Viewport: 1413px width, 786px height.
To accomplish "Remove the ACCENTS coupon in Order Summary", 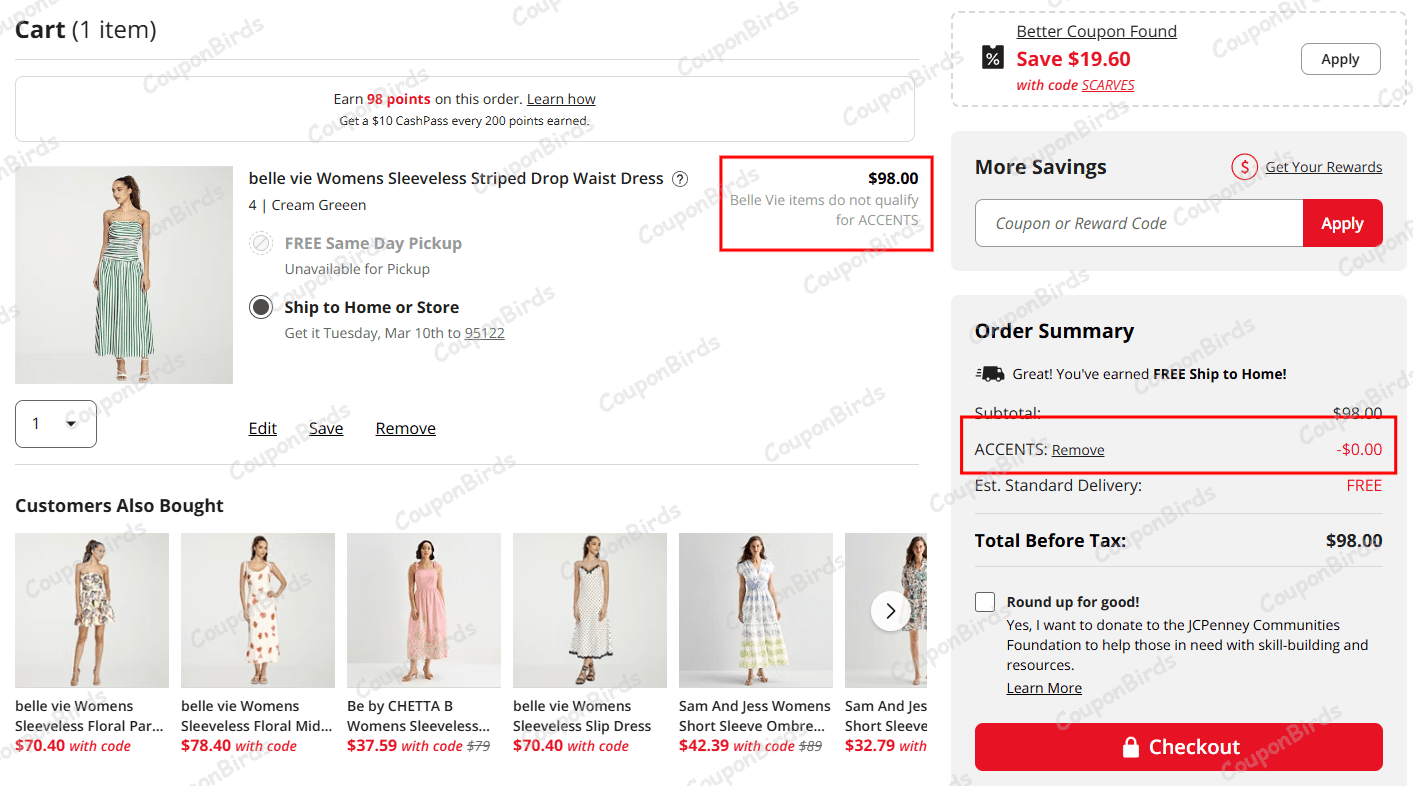I will (x=1078, y=450).
